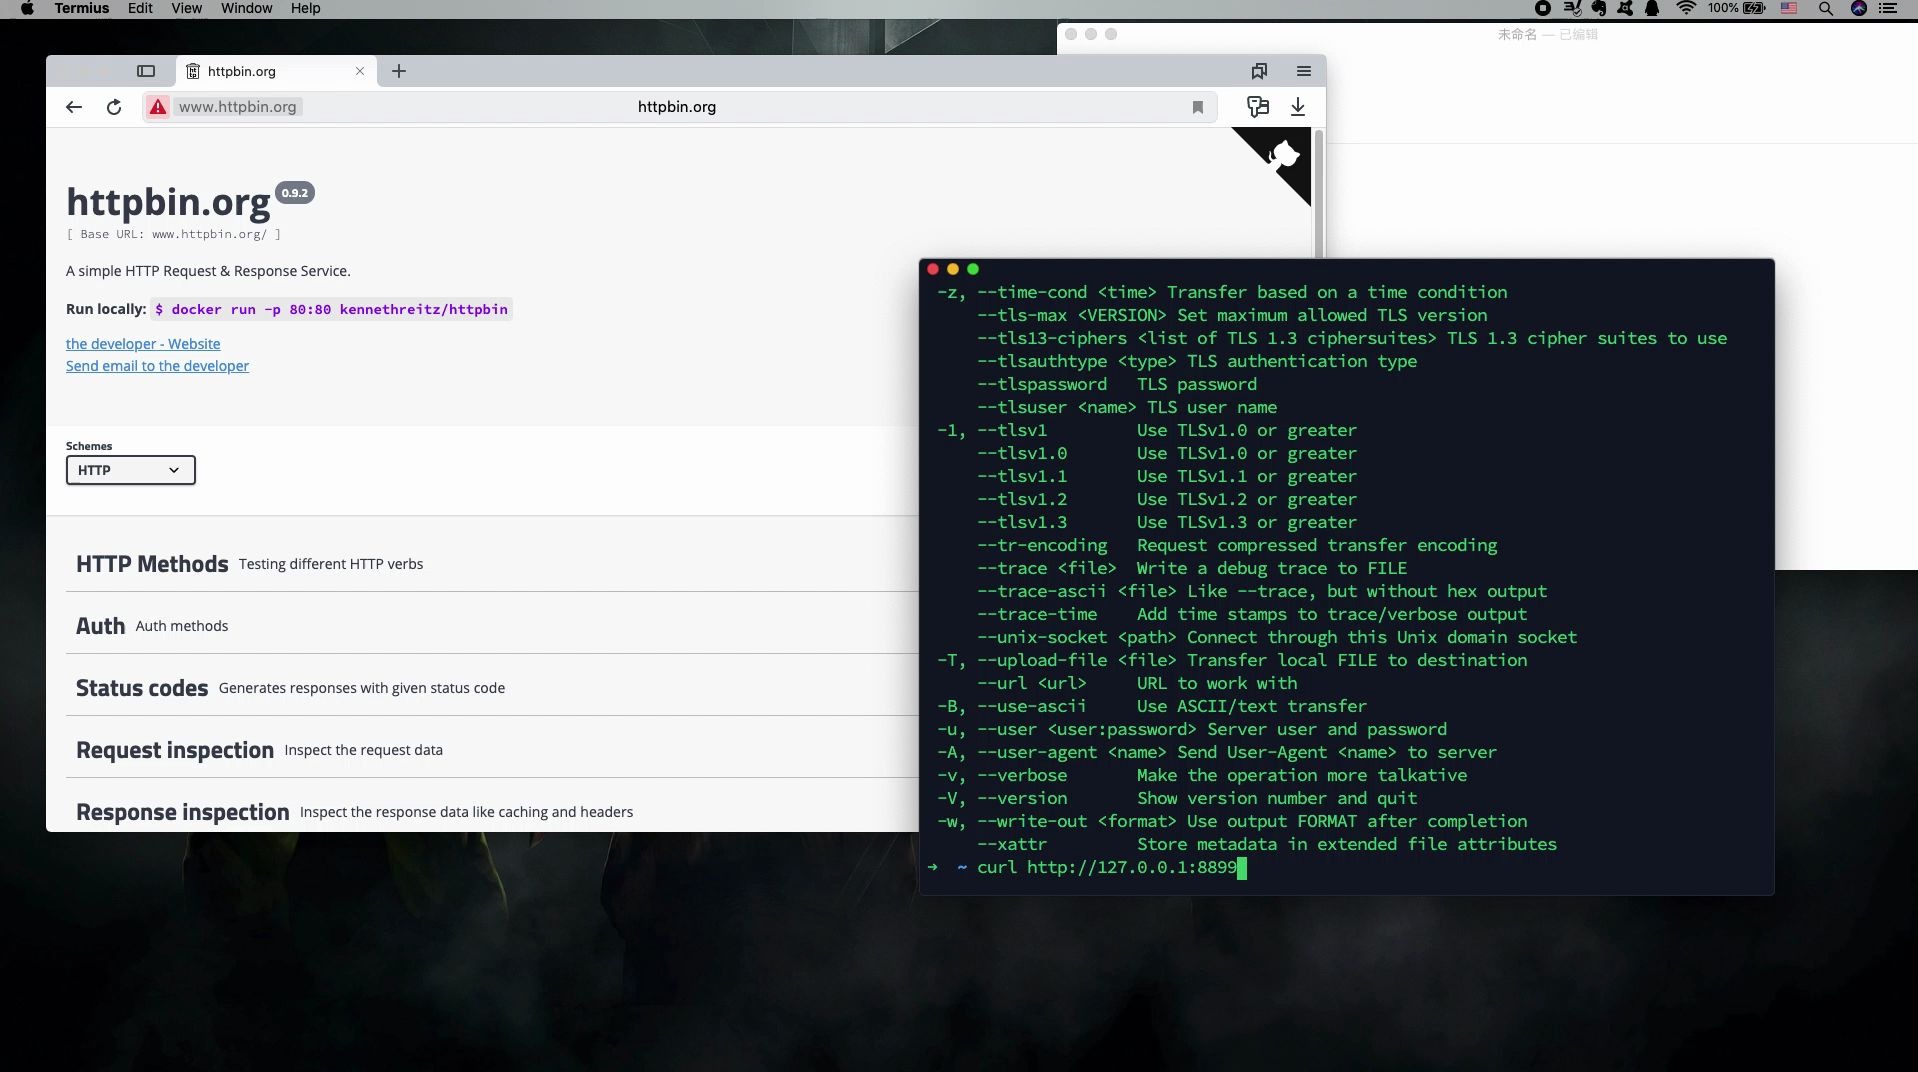Open the View menu
The width and height of the screenshot is (1918, 1072).
pos(186,8)
